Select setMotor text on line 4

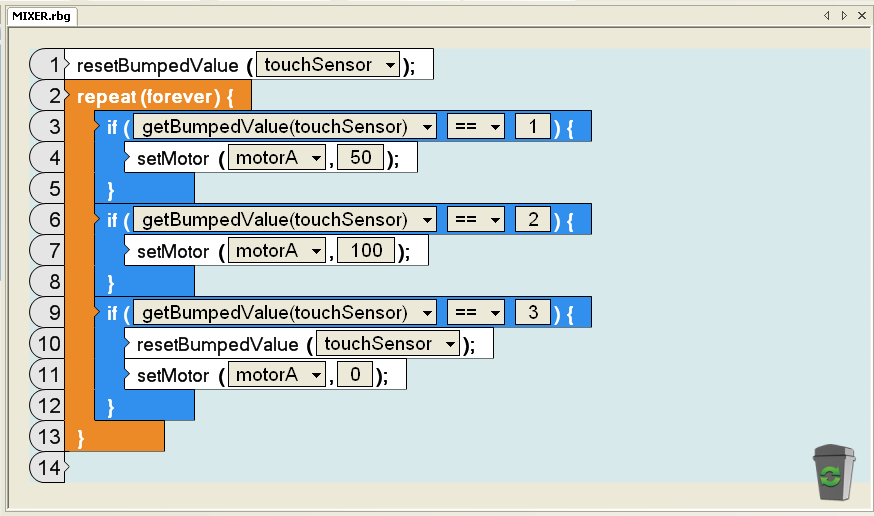click(x=173, y=159)
